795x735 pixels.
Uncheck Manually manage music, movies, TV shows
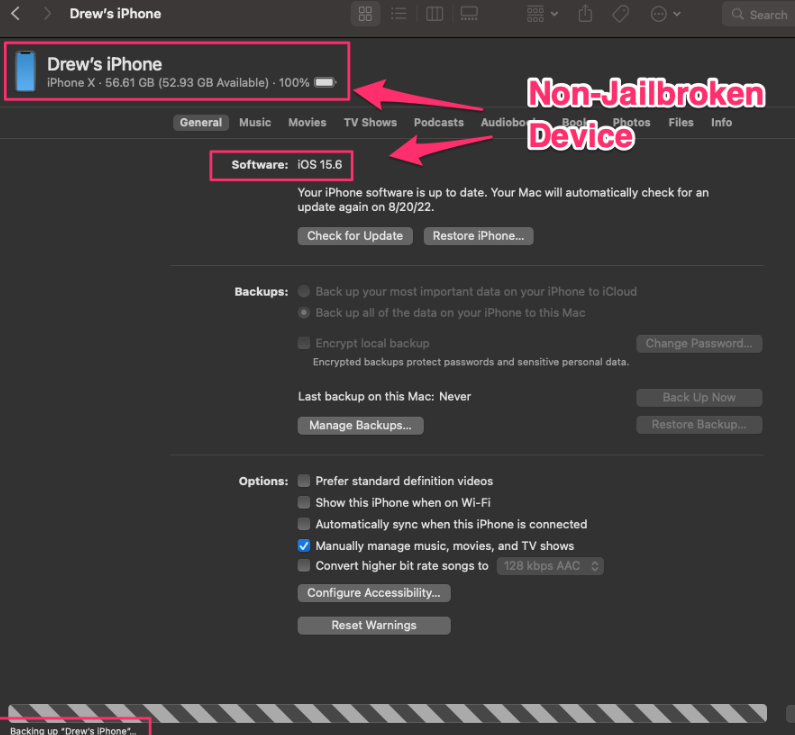[304, 546]
